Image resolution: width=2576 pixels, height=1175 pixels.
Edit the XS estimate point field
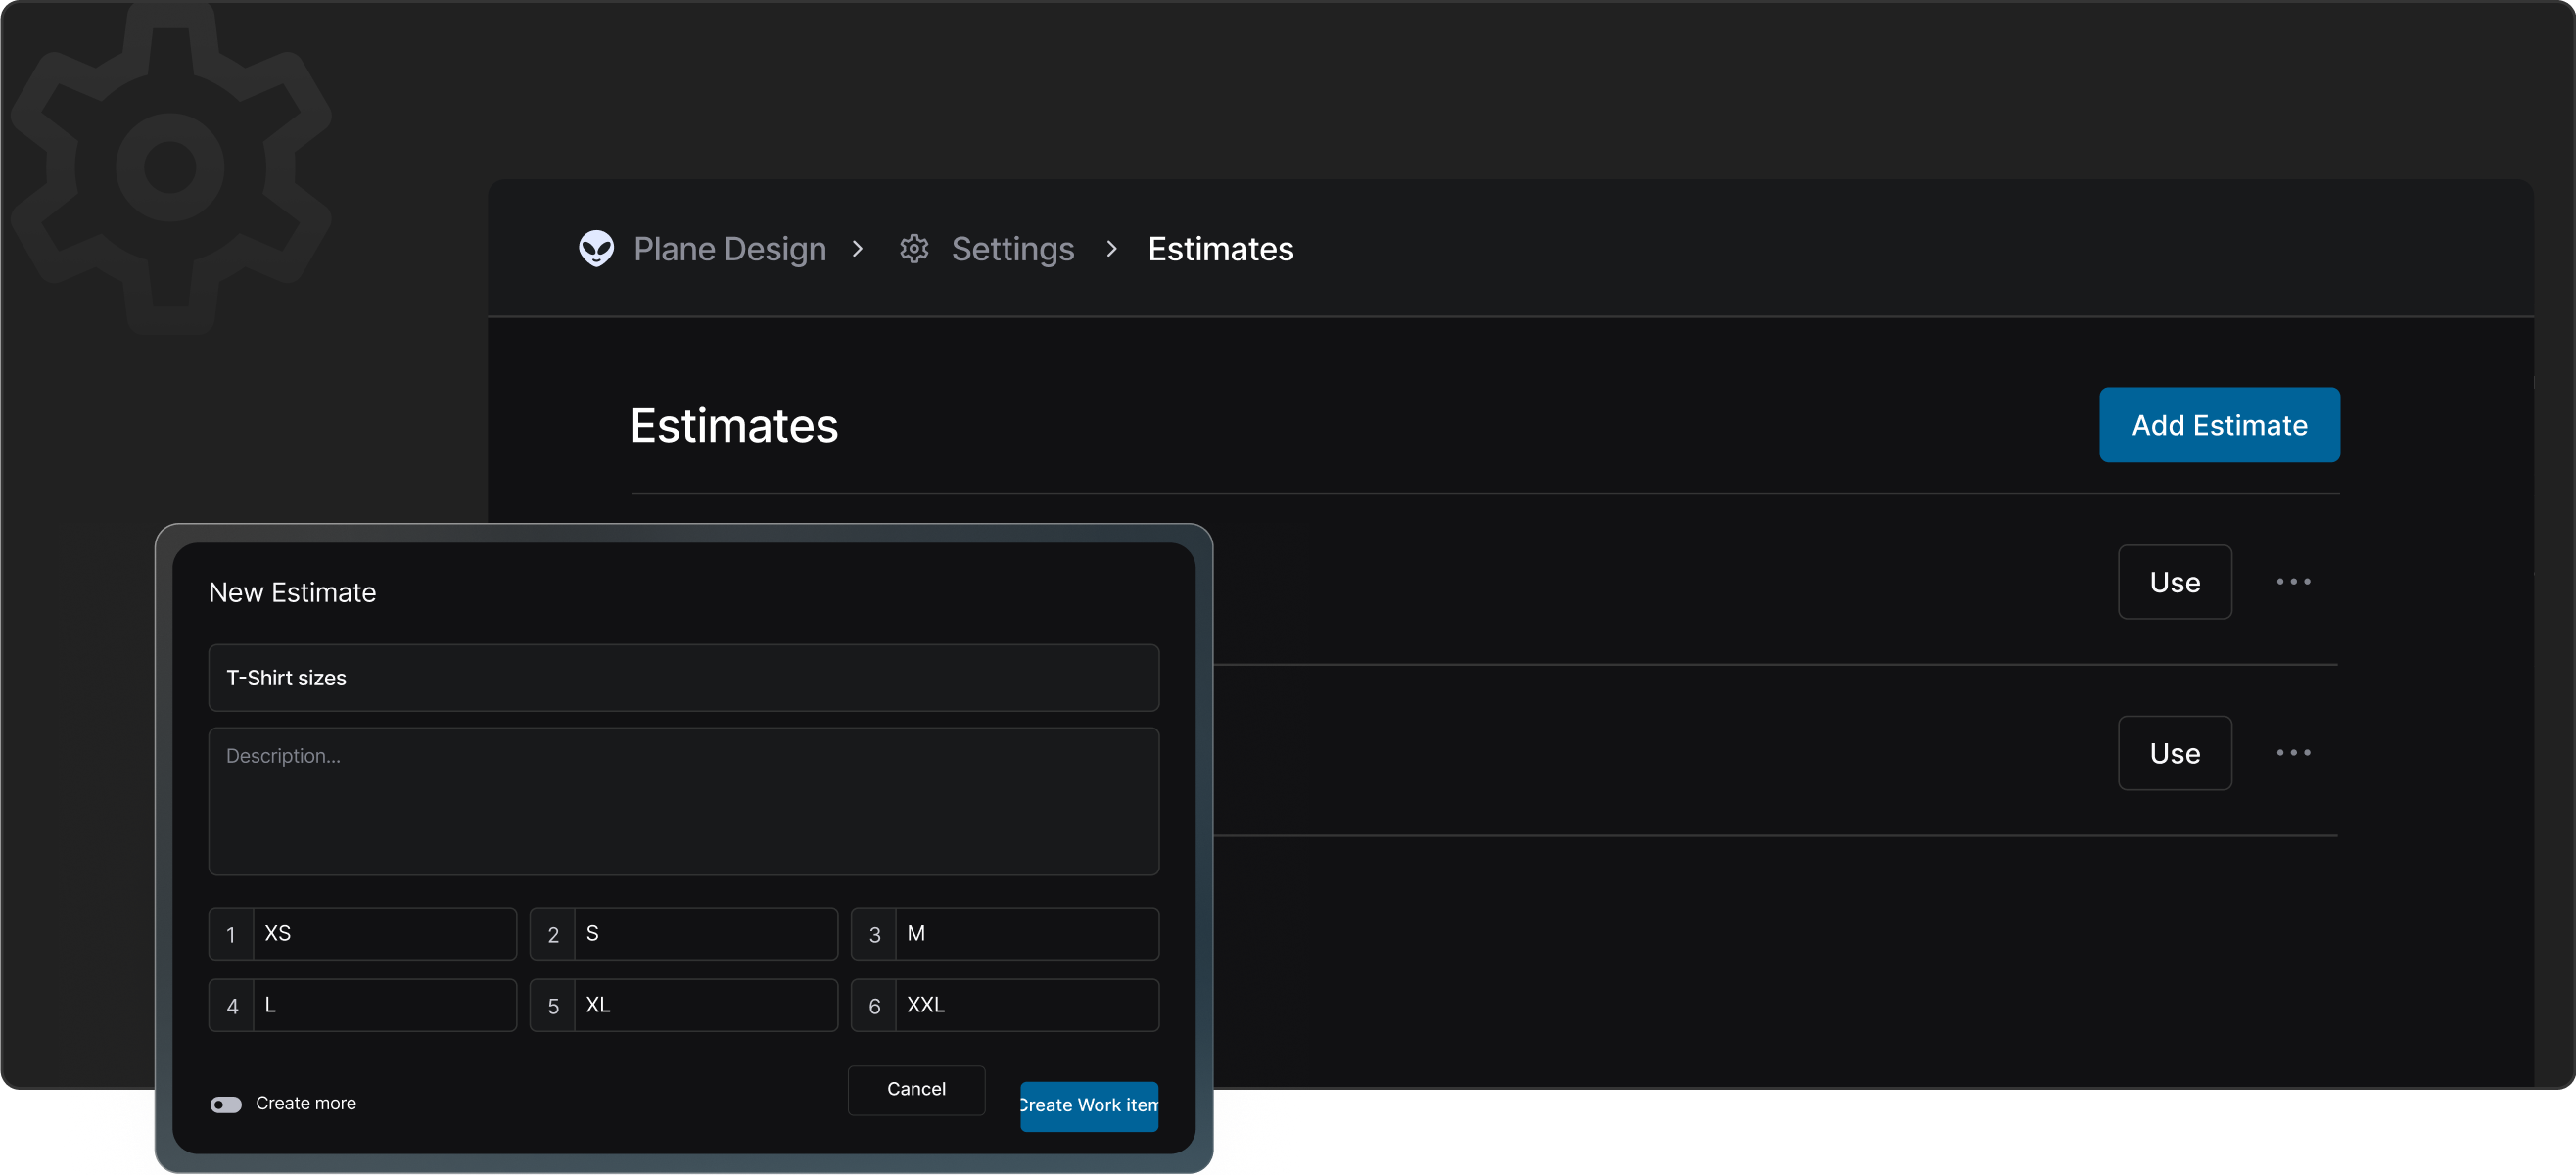tap(384, 934)
